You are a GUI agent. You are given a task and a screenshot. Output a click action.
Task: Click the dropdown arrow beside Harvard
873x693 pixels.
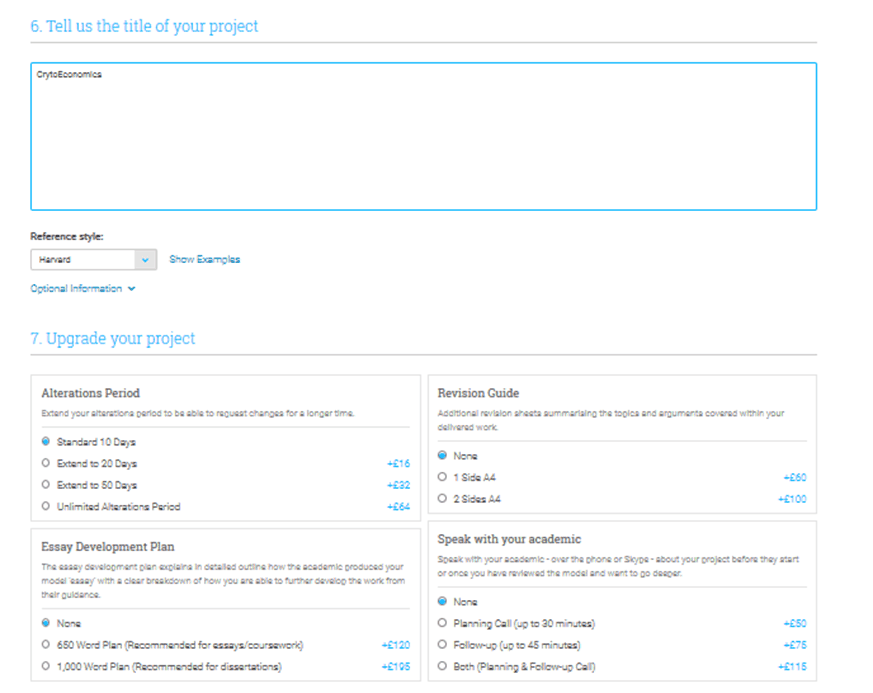coord(146,259)
